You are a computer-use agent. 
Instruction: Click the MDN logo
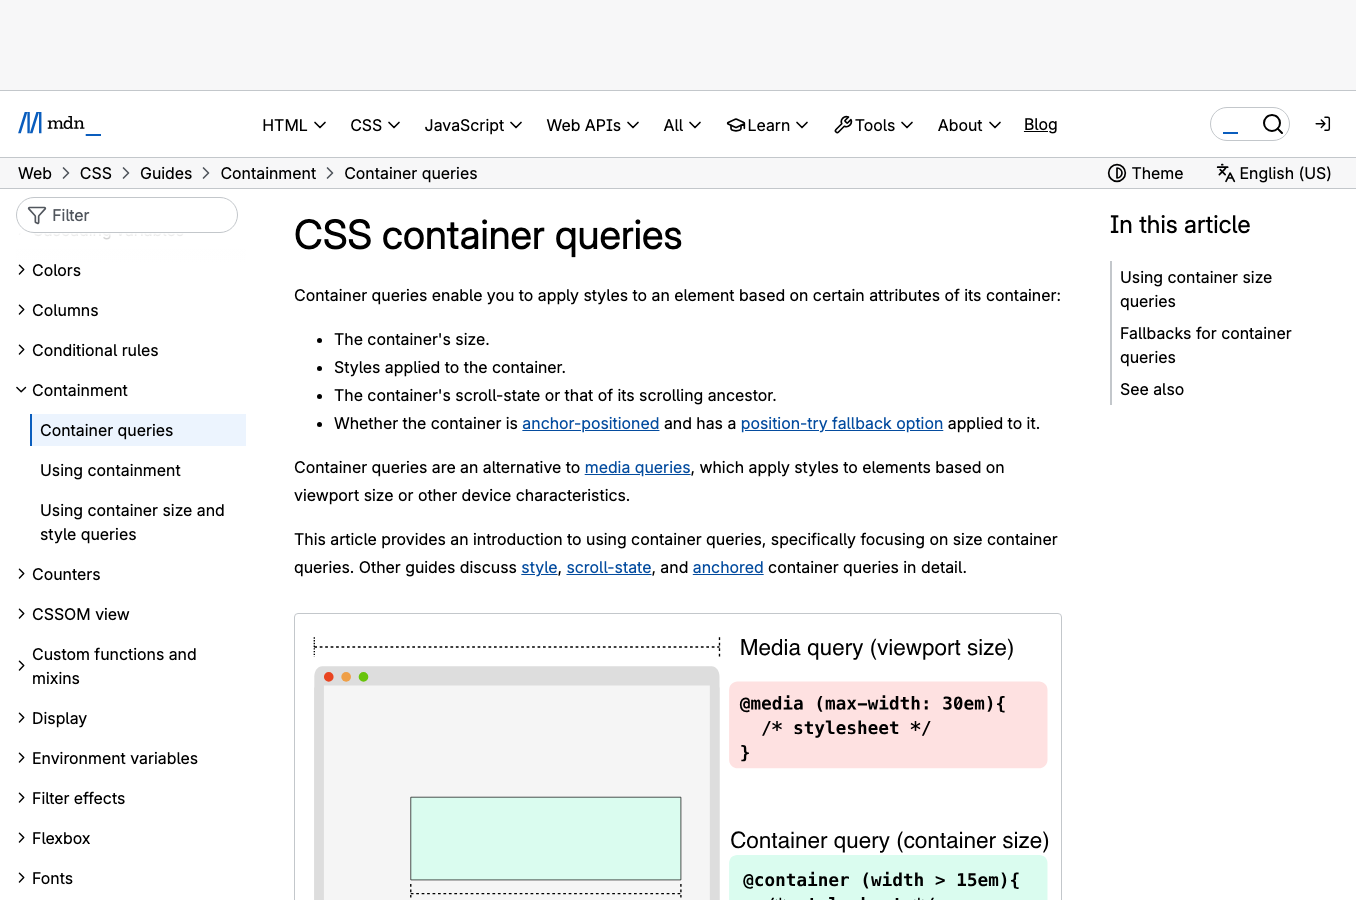[x=58, y=123]
